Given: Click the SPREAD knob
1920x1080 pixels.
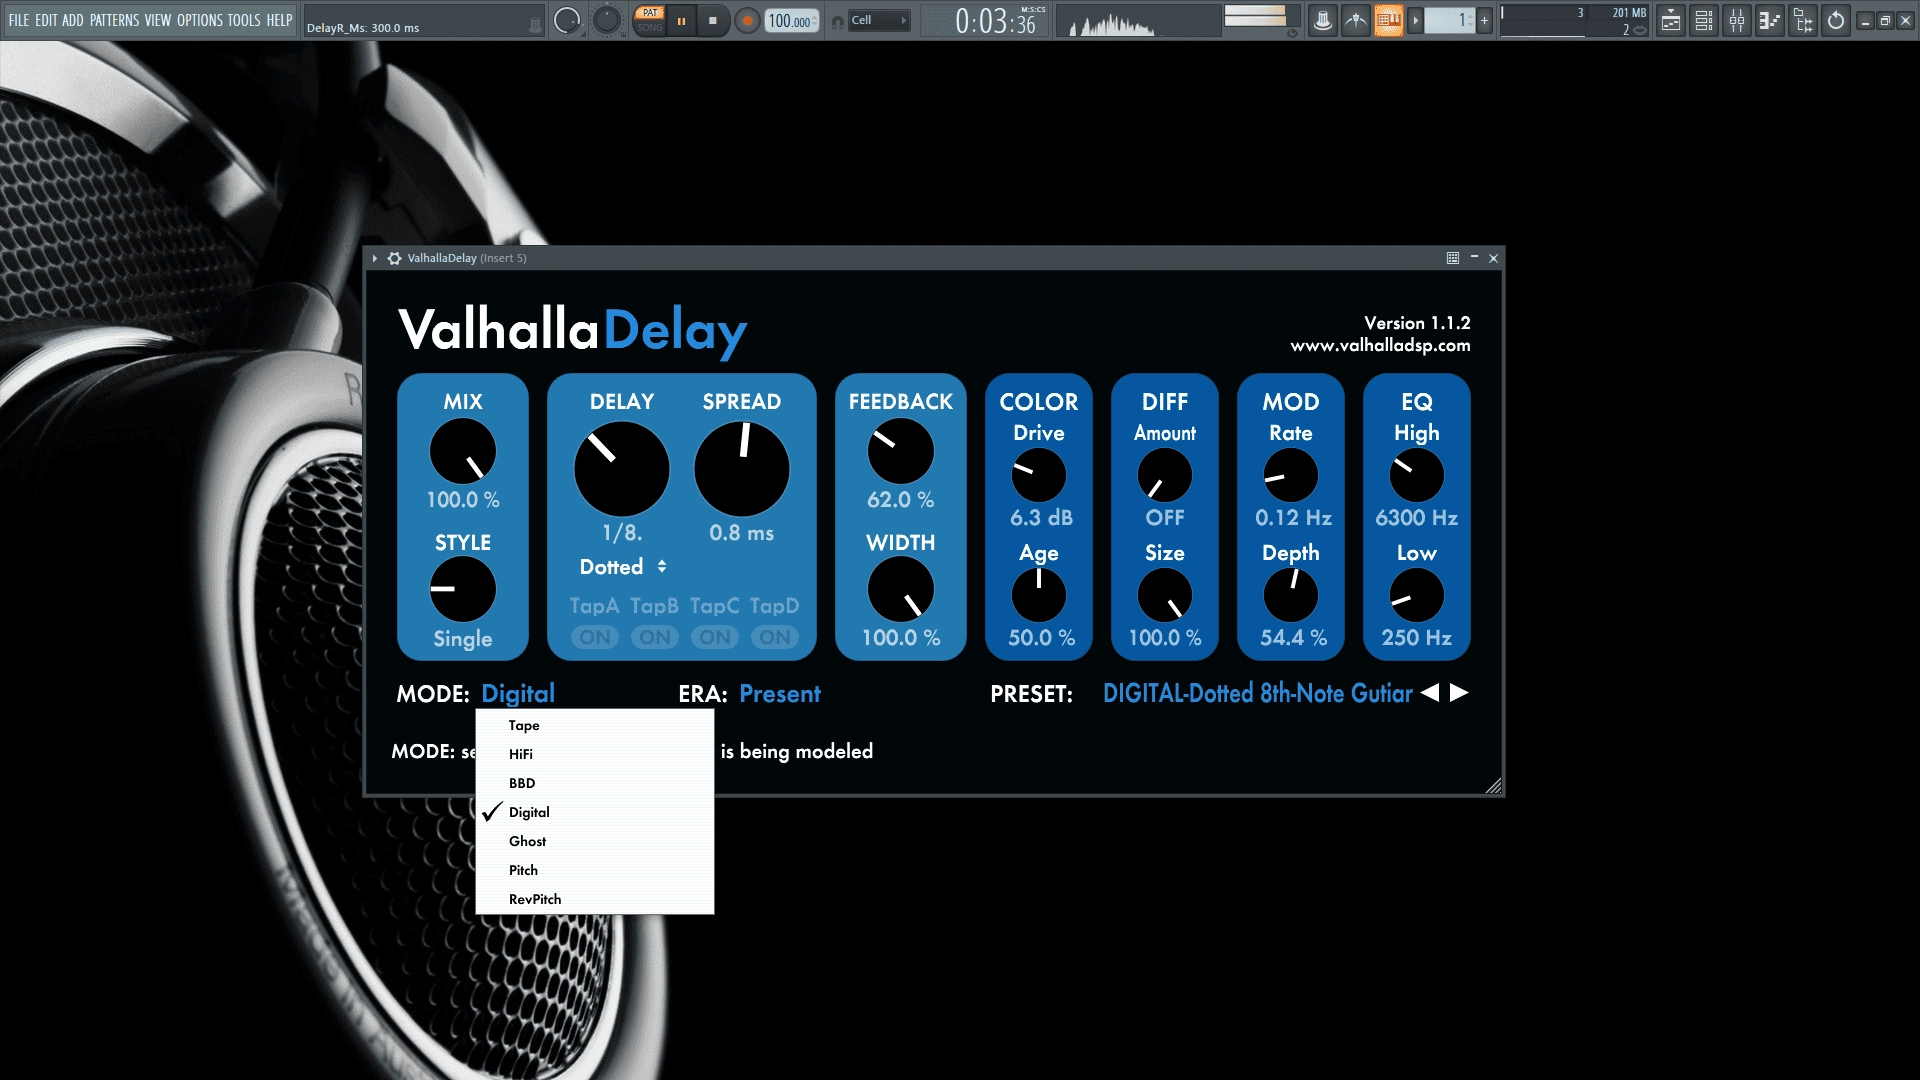Looking at the screenshot, I should click(x=741, y=469).
